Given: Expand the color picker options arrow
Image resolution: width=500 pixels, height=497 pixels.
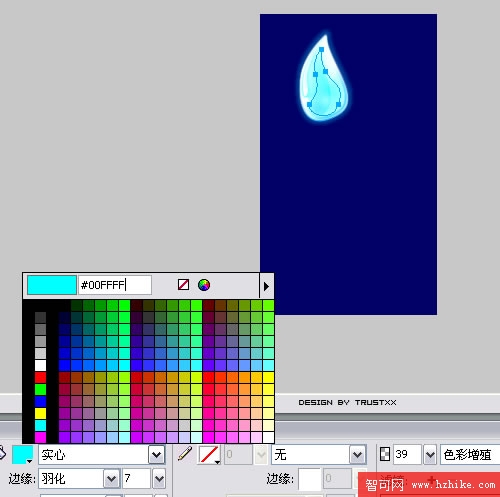Looking at the screenshot, I should pyautogui.click(x=266, y=286).
